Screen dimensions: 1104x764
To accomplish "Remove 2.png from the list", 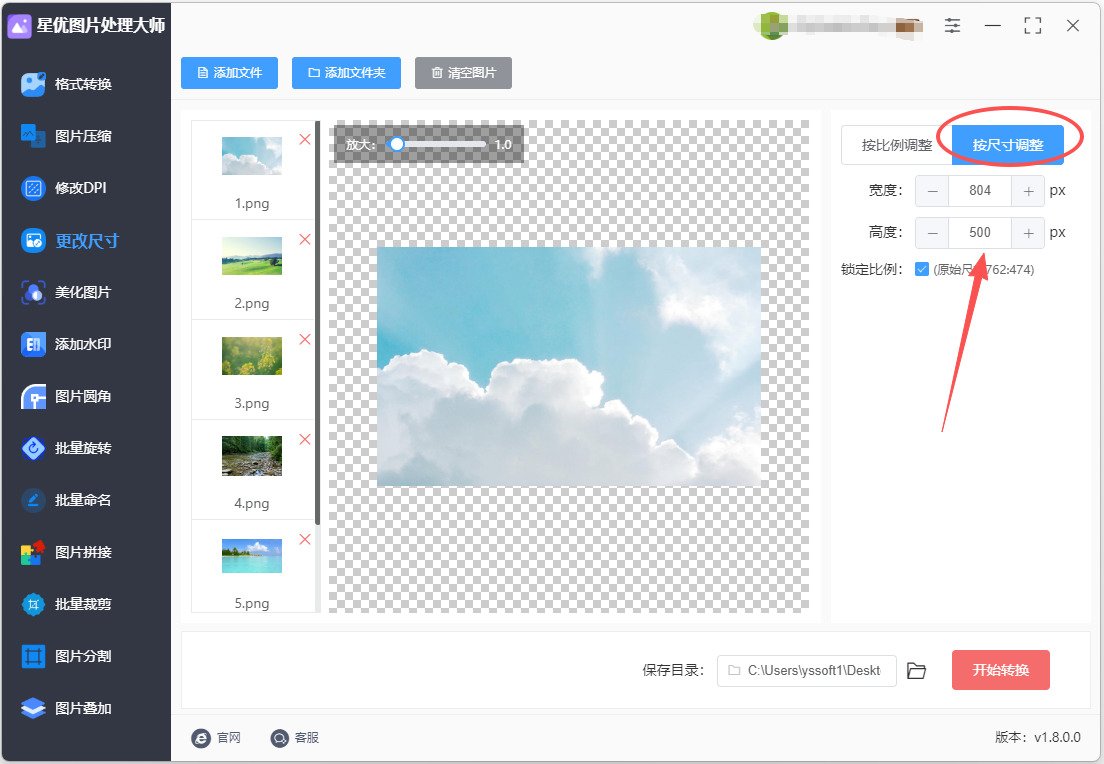I will 305,239.
